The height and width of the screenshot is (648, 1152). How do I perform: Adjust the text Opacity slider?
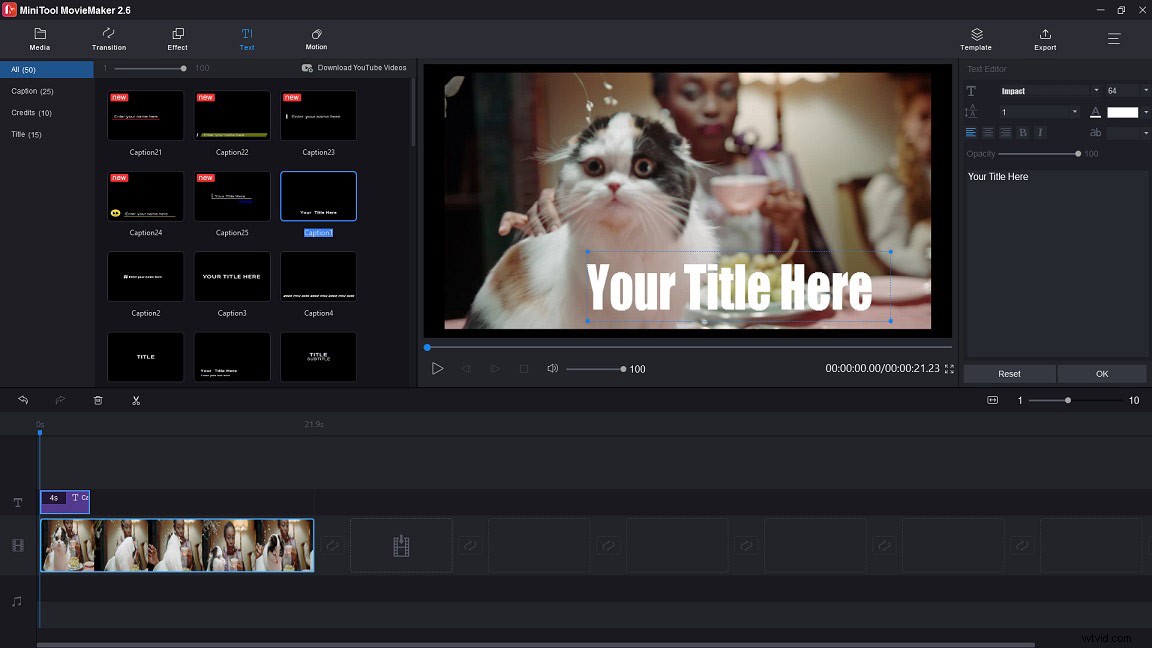[x=1077, y=154]
